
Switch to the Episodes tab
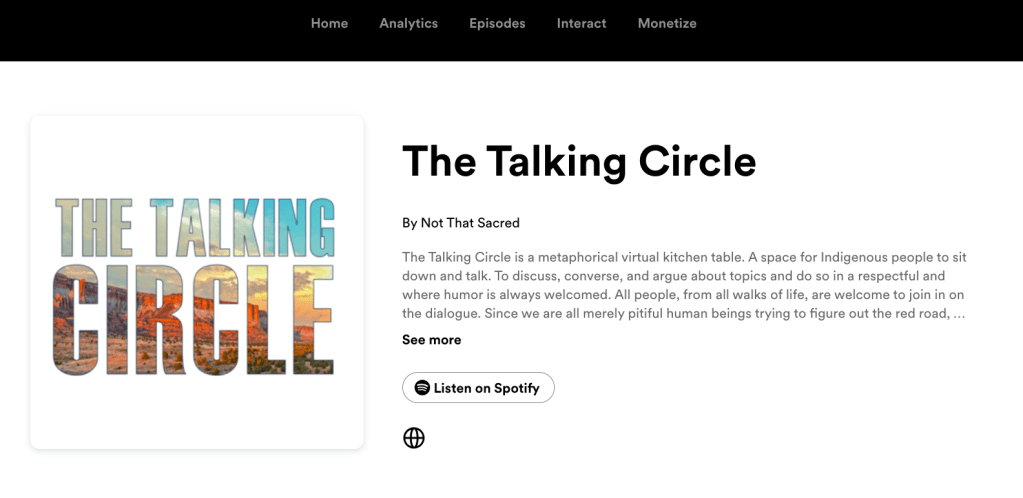click(x=497, y=23)
